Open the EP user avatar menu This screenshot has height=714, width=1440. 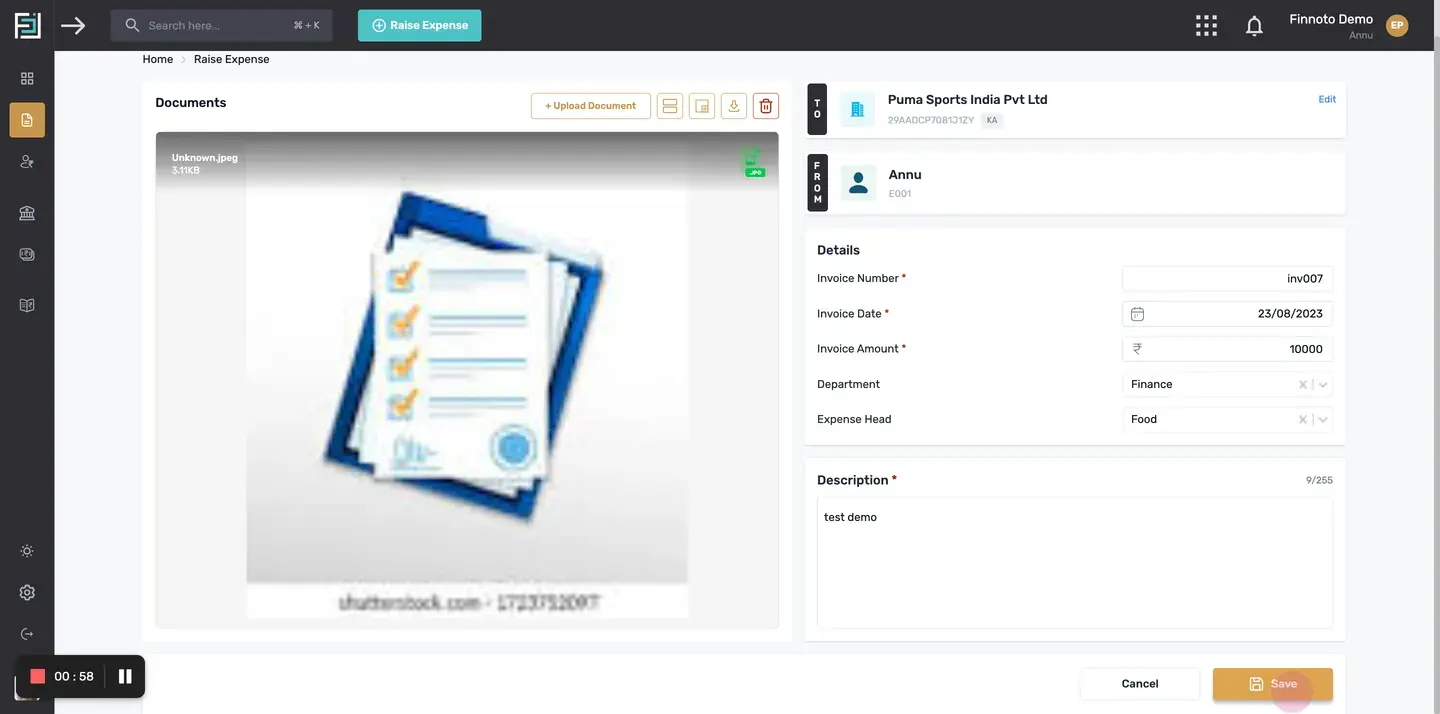[1397, 26]
